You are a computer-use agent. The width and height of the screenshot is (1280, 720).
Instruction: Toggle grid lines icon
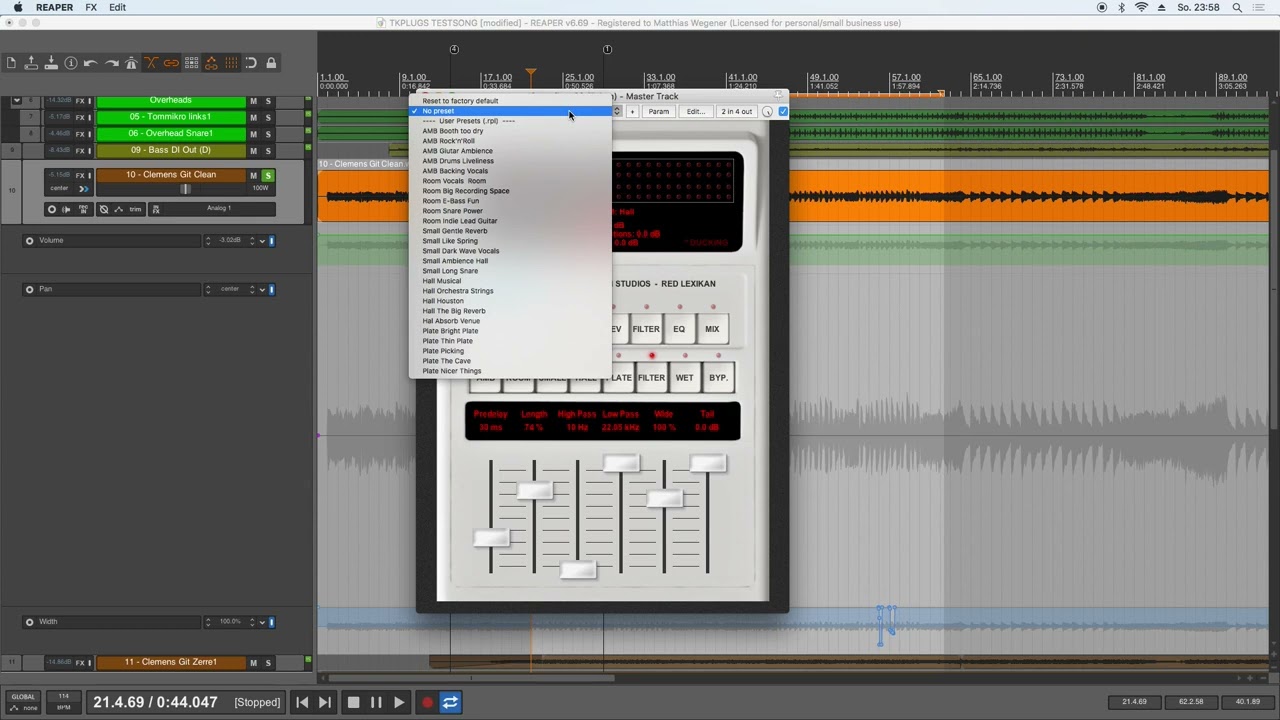tap(231, 63)
